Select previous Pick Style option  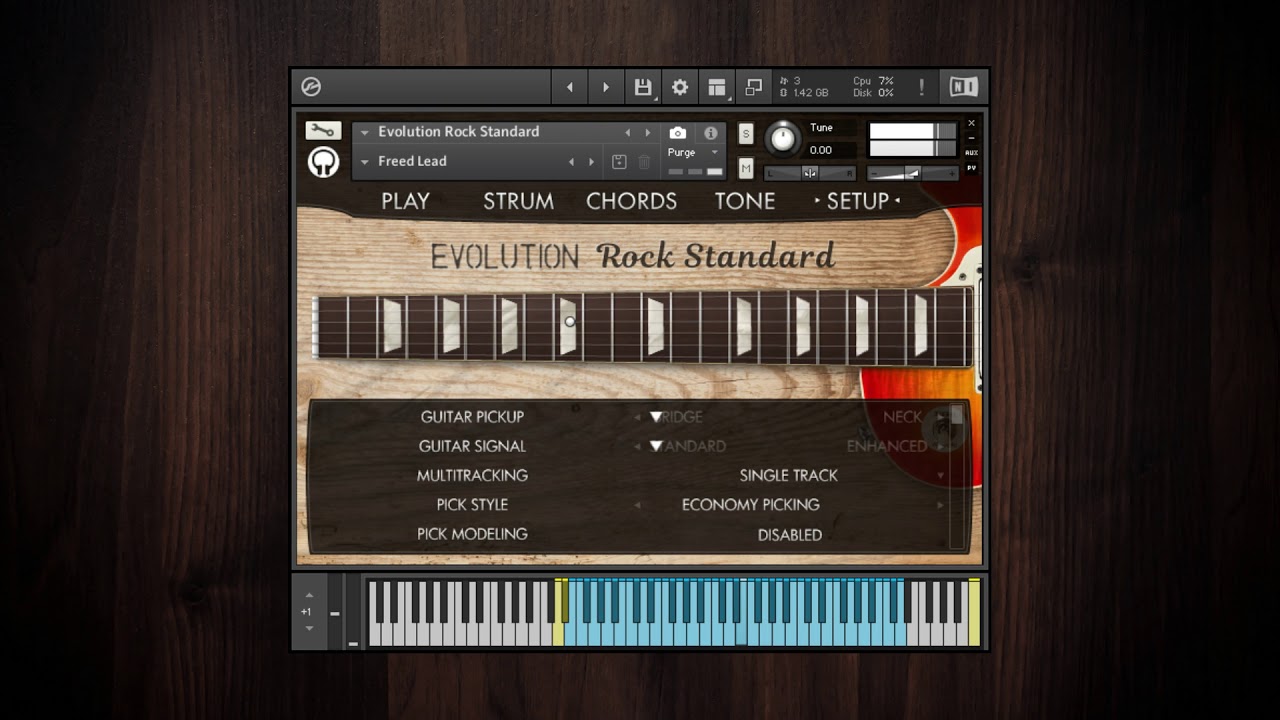coord(638,505)
